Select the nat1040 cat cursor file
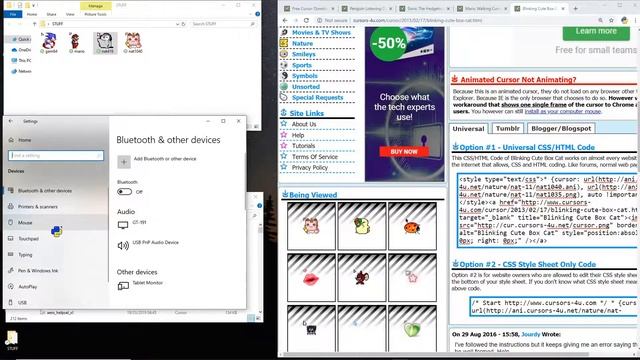The height and width of the screenshot is (360, 640). 133,43
